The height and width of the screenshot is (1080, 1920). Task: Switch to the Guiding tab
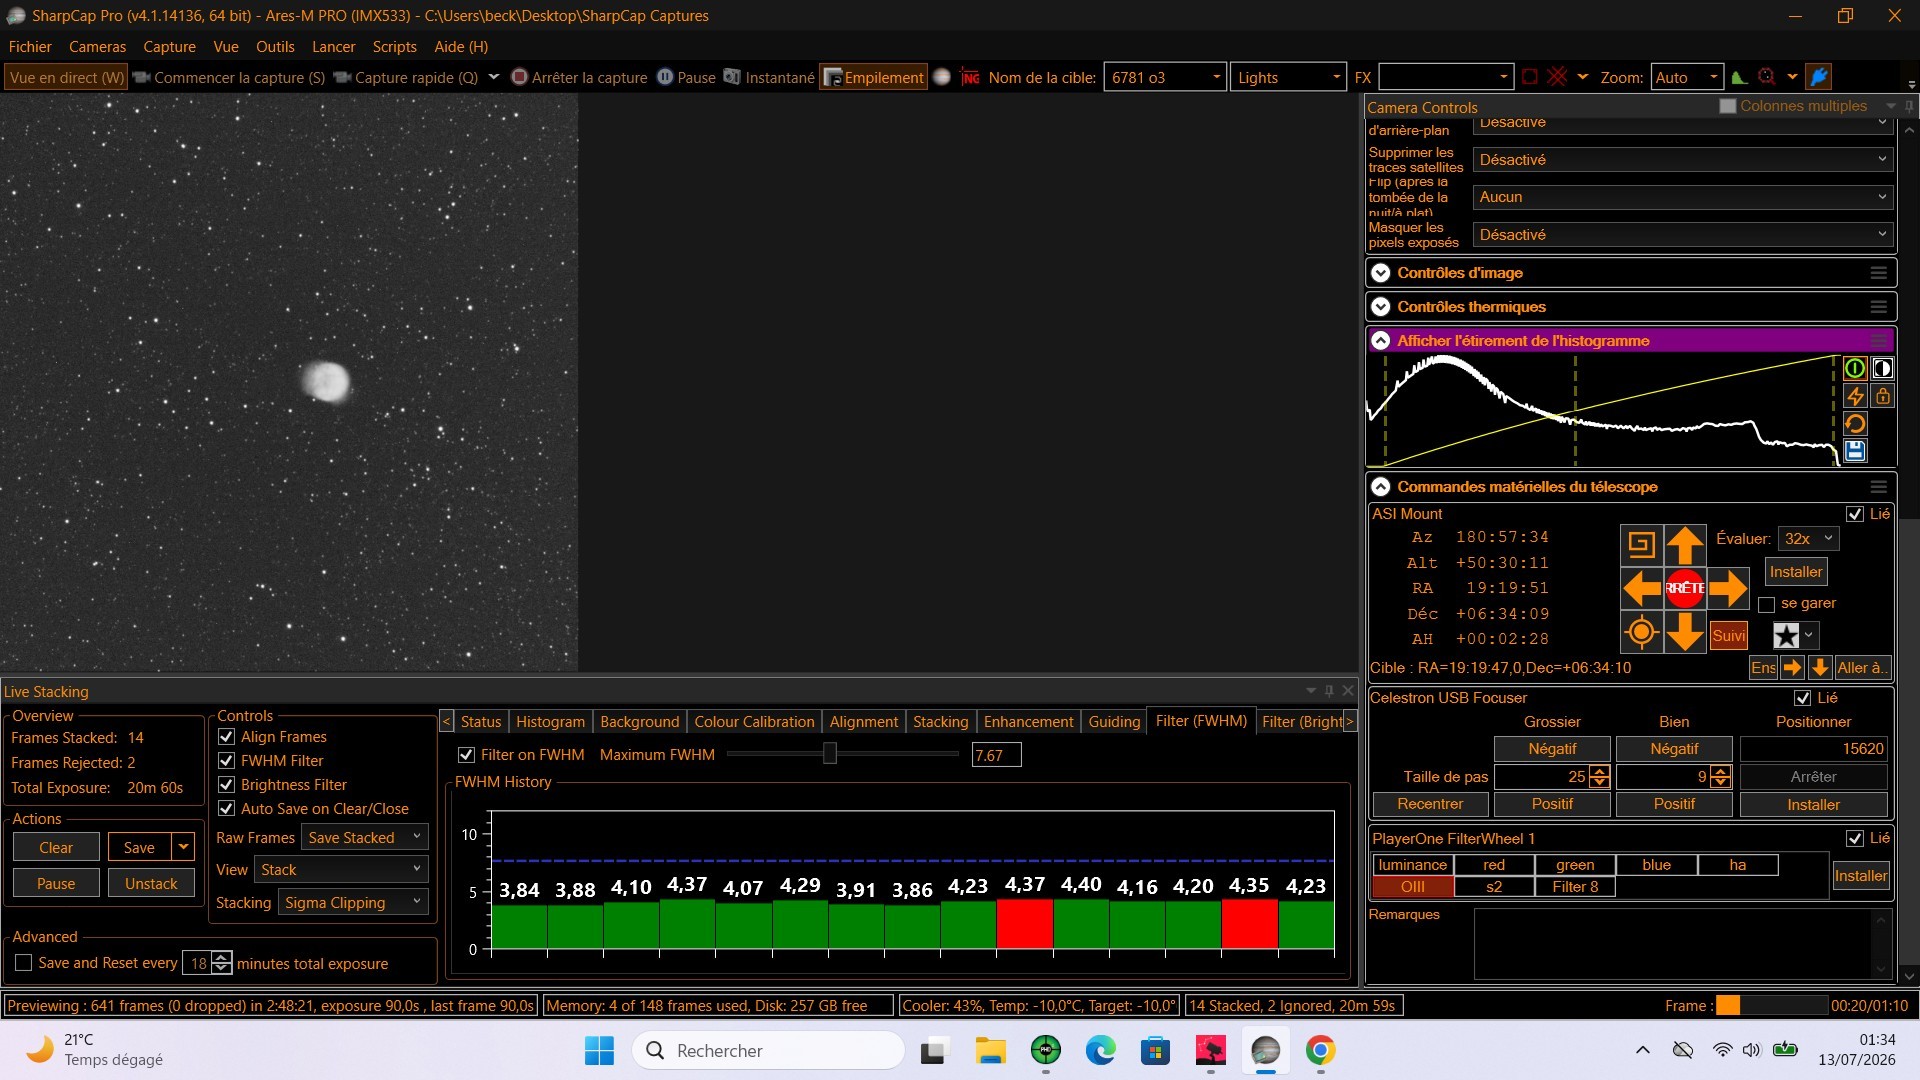click(1114, 722)
